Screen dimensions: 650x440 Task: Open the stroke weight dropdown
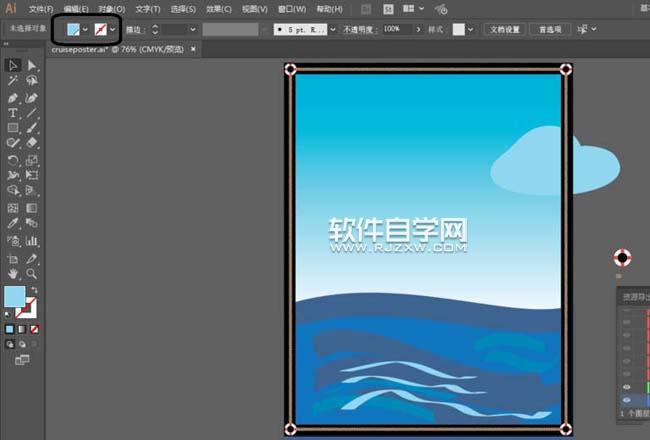193,29
